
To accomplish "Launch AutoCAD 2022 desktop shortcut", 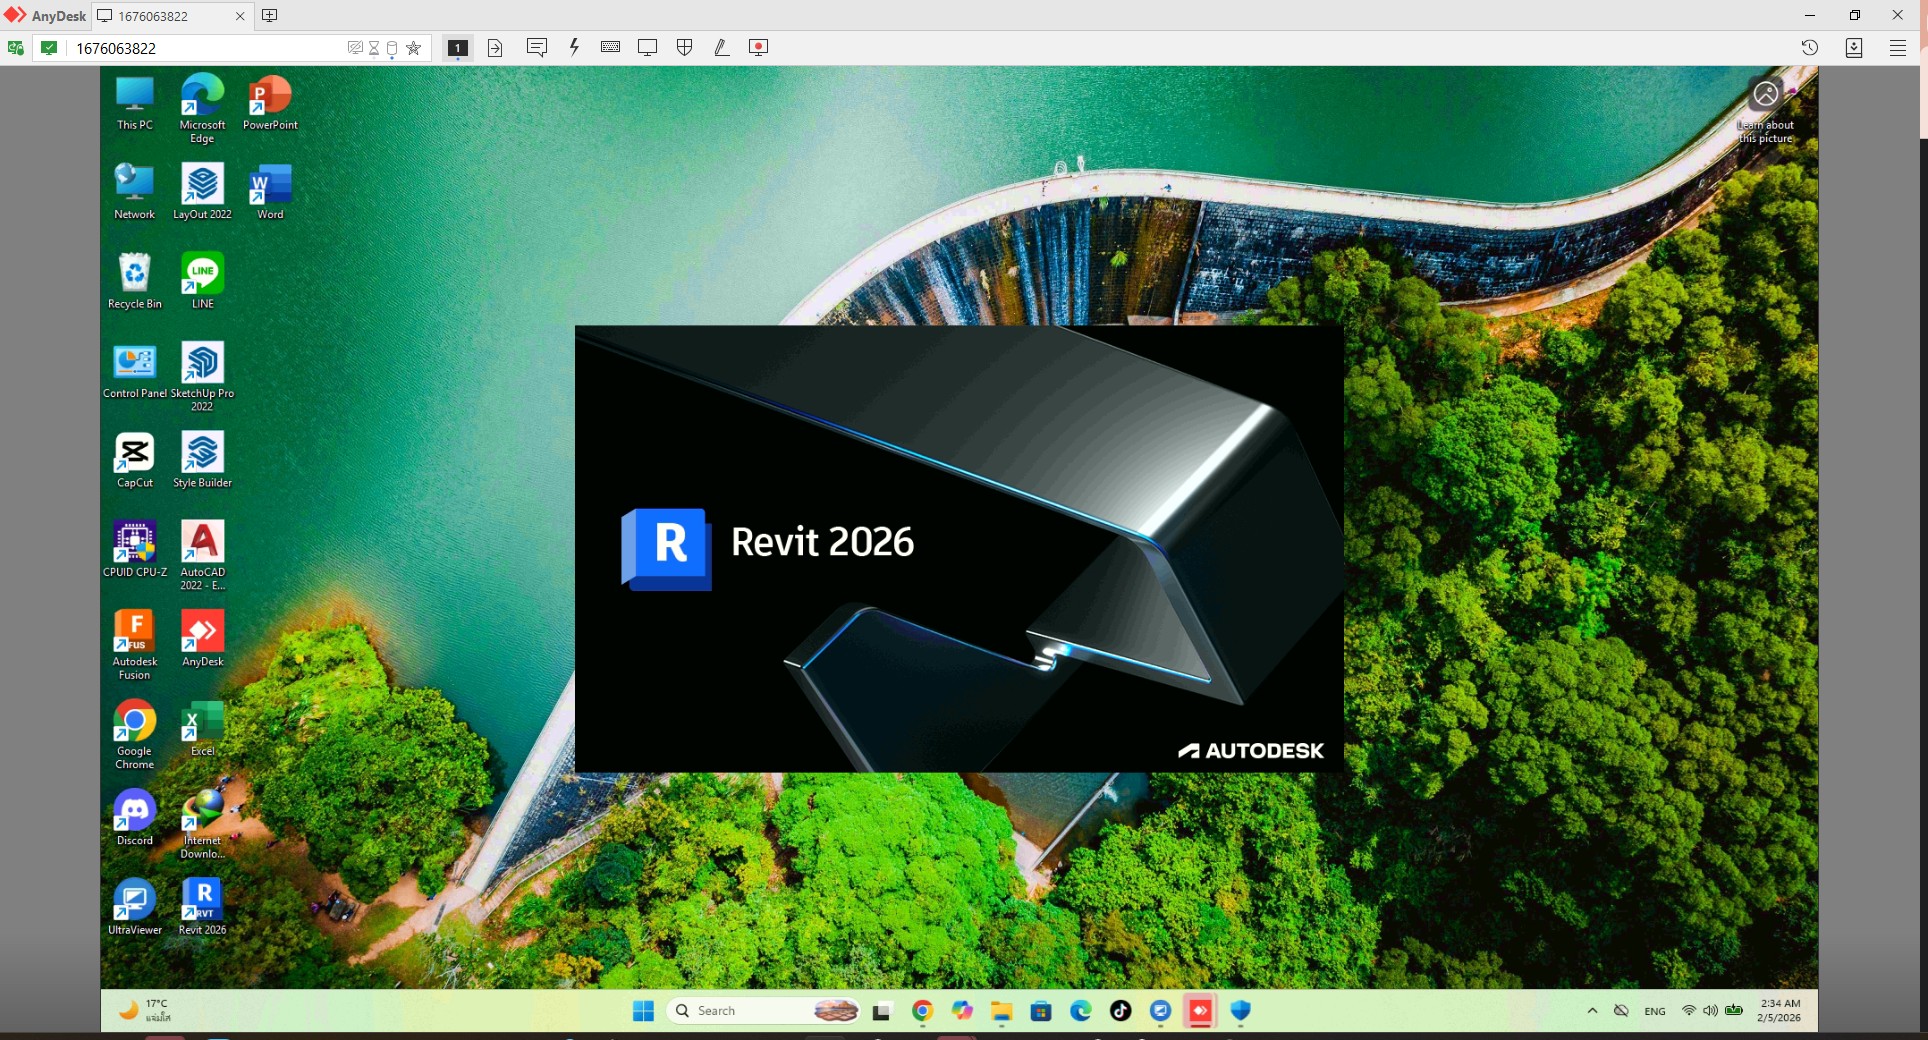I will 202,555.
